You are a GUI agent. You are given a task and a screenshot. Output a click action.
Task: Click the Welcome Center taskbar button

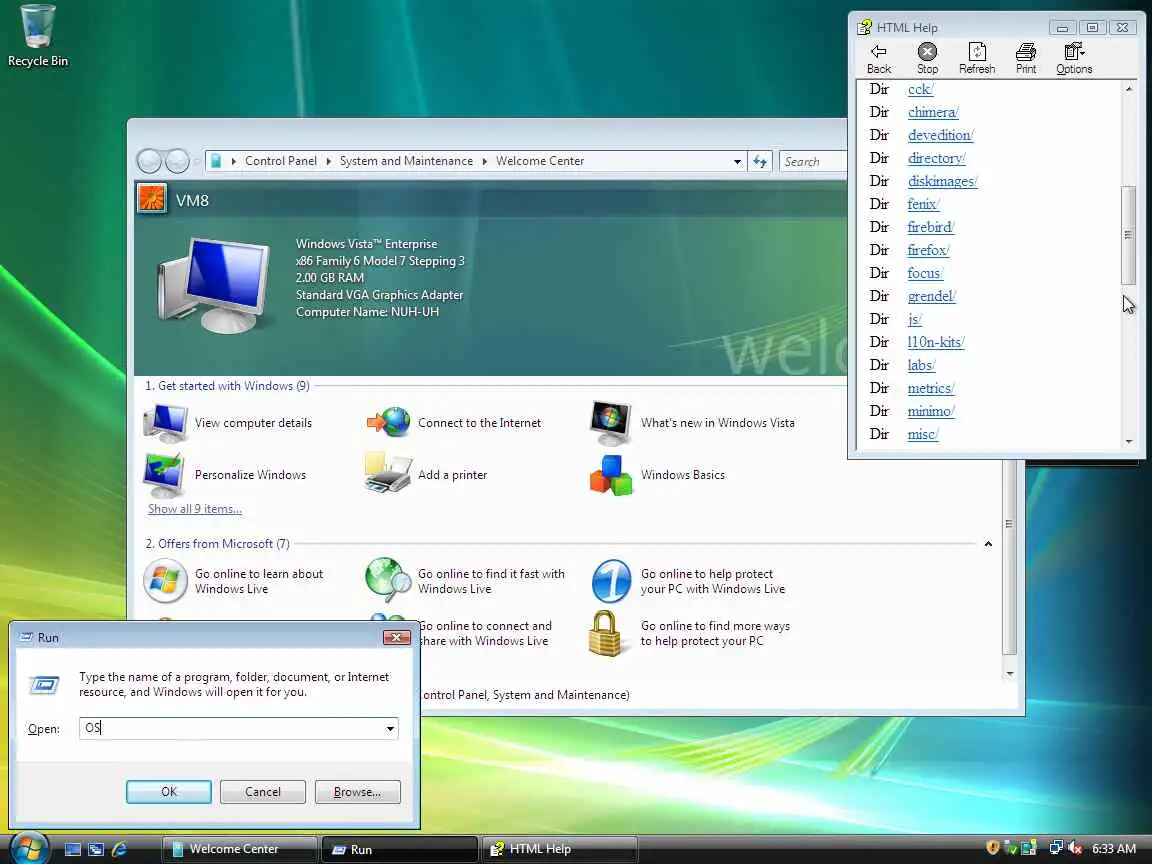coord(240,849)
